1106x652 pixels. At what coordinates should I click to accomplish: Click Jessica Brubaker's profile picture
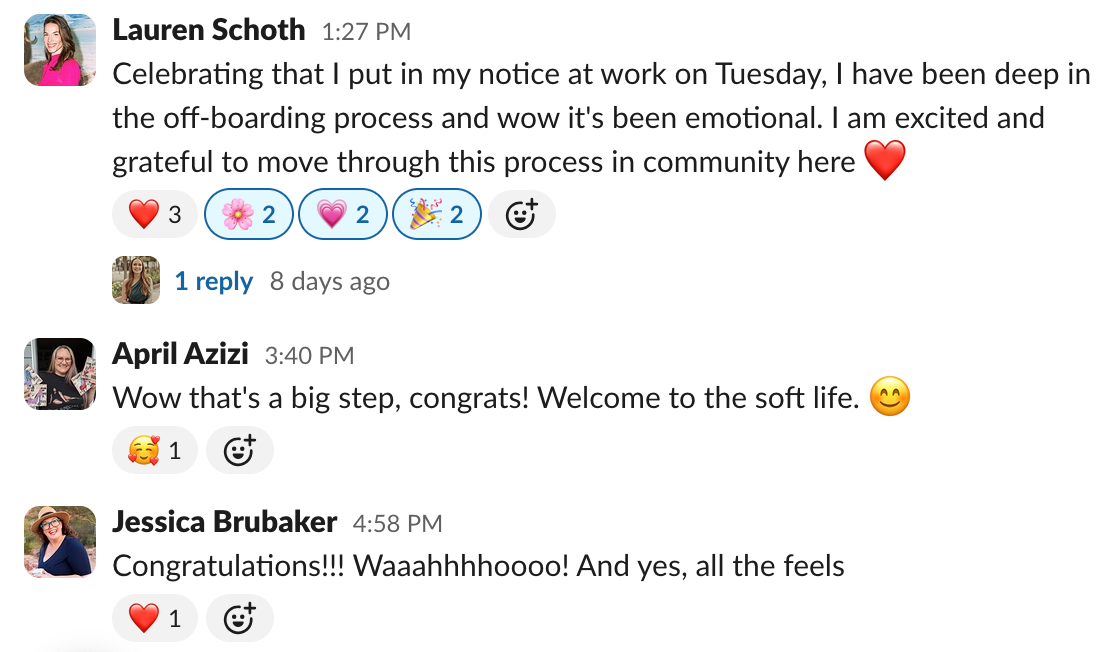point(60,542)
